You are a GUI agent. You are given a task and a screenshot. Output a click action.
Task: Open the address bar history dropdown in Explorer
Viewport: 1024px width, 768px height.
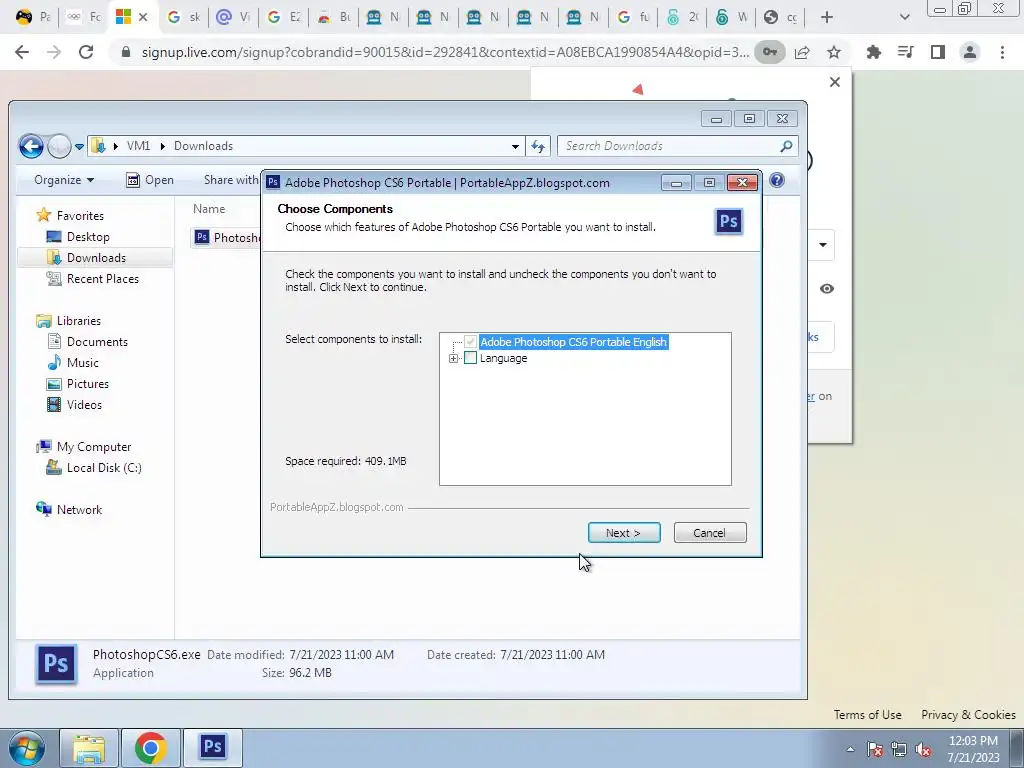pos(515,146)
